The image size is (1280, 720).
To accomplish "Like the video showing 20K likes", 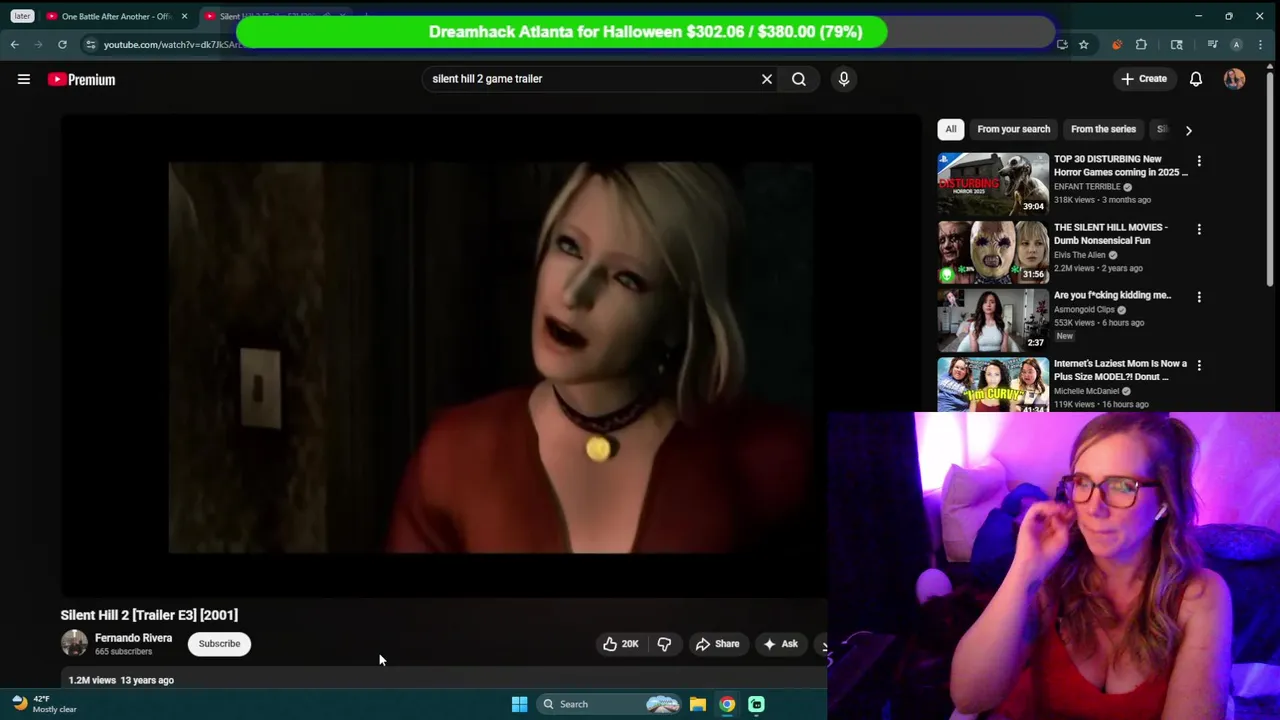I will (620, 644).
